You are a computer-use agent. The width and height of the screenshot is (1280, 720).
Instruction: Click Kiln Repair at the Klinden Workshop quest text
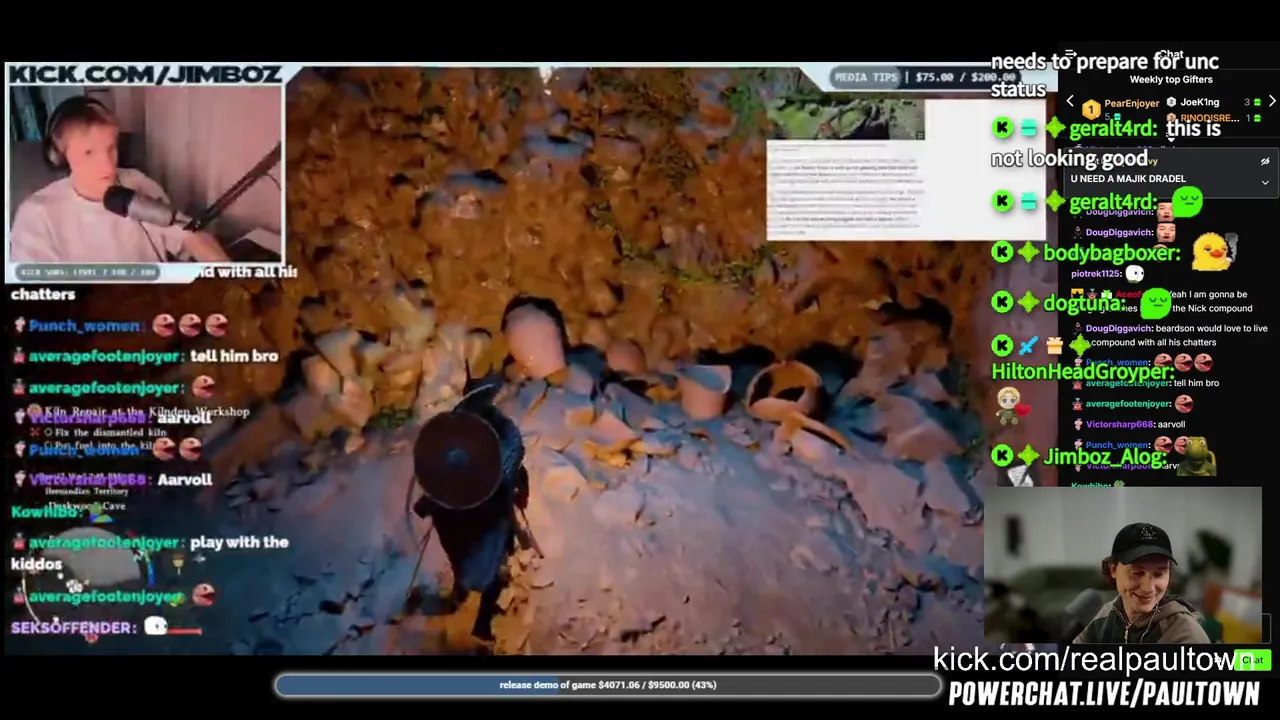pyautogui.click(x=145, y=412)
